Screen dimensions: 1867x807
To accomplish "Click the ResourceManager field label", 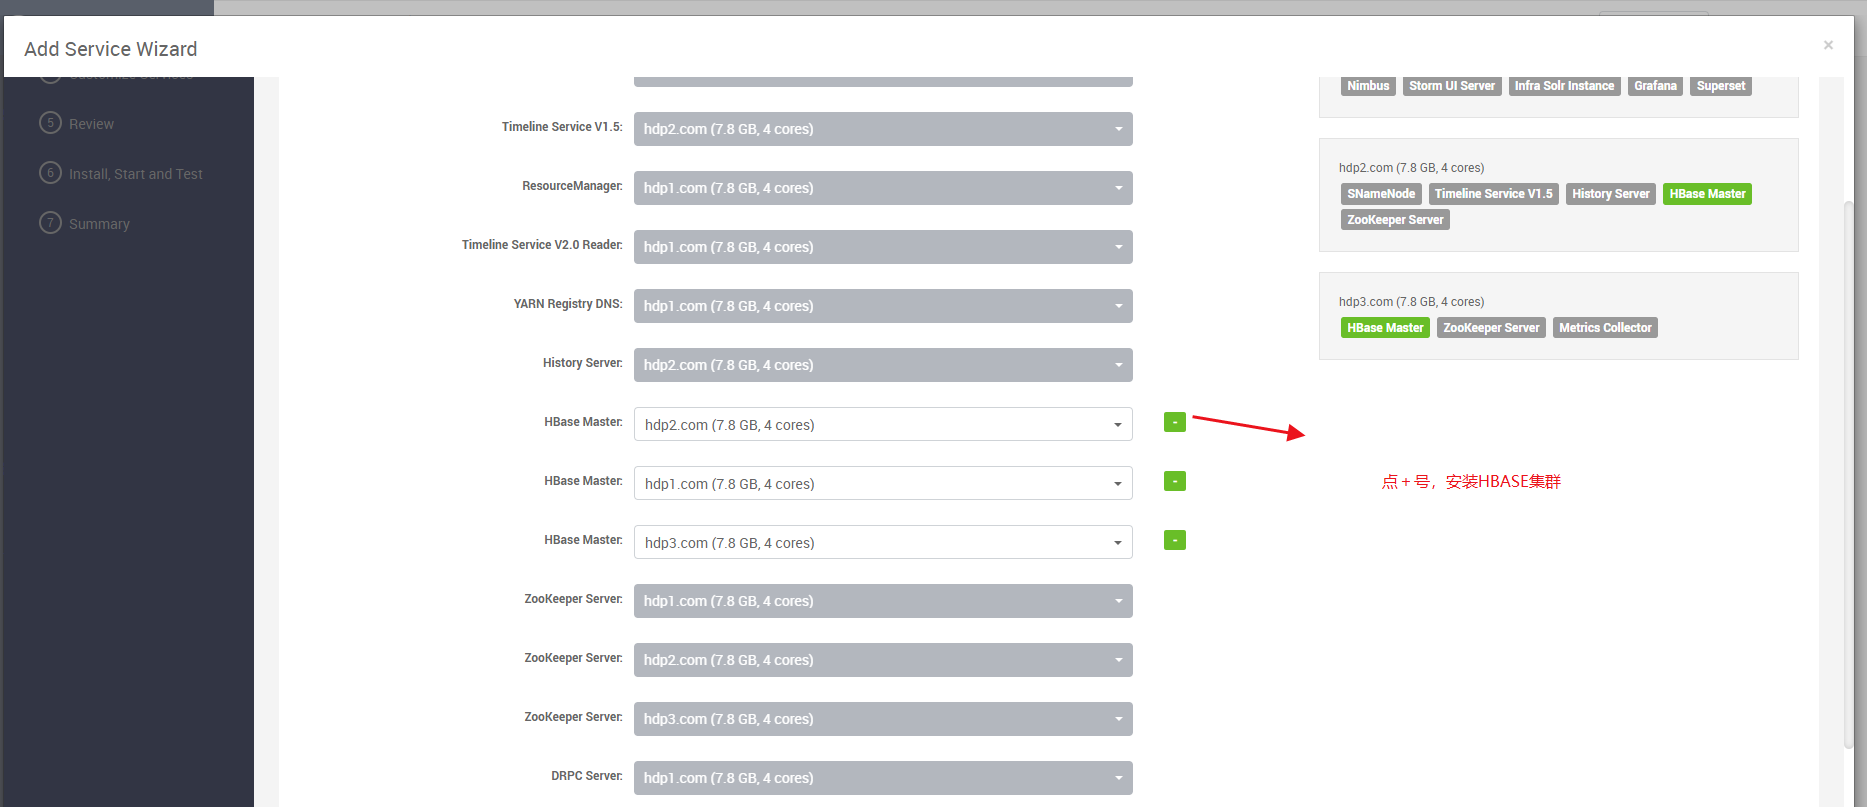I will (x=572, y=186).
